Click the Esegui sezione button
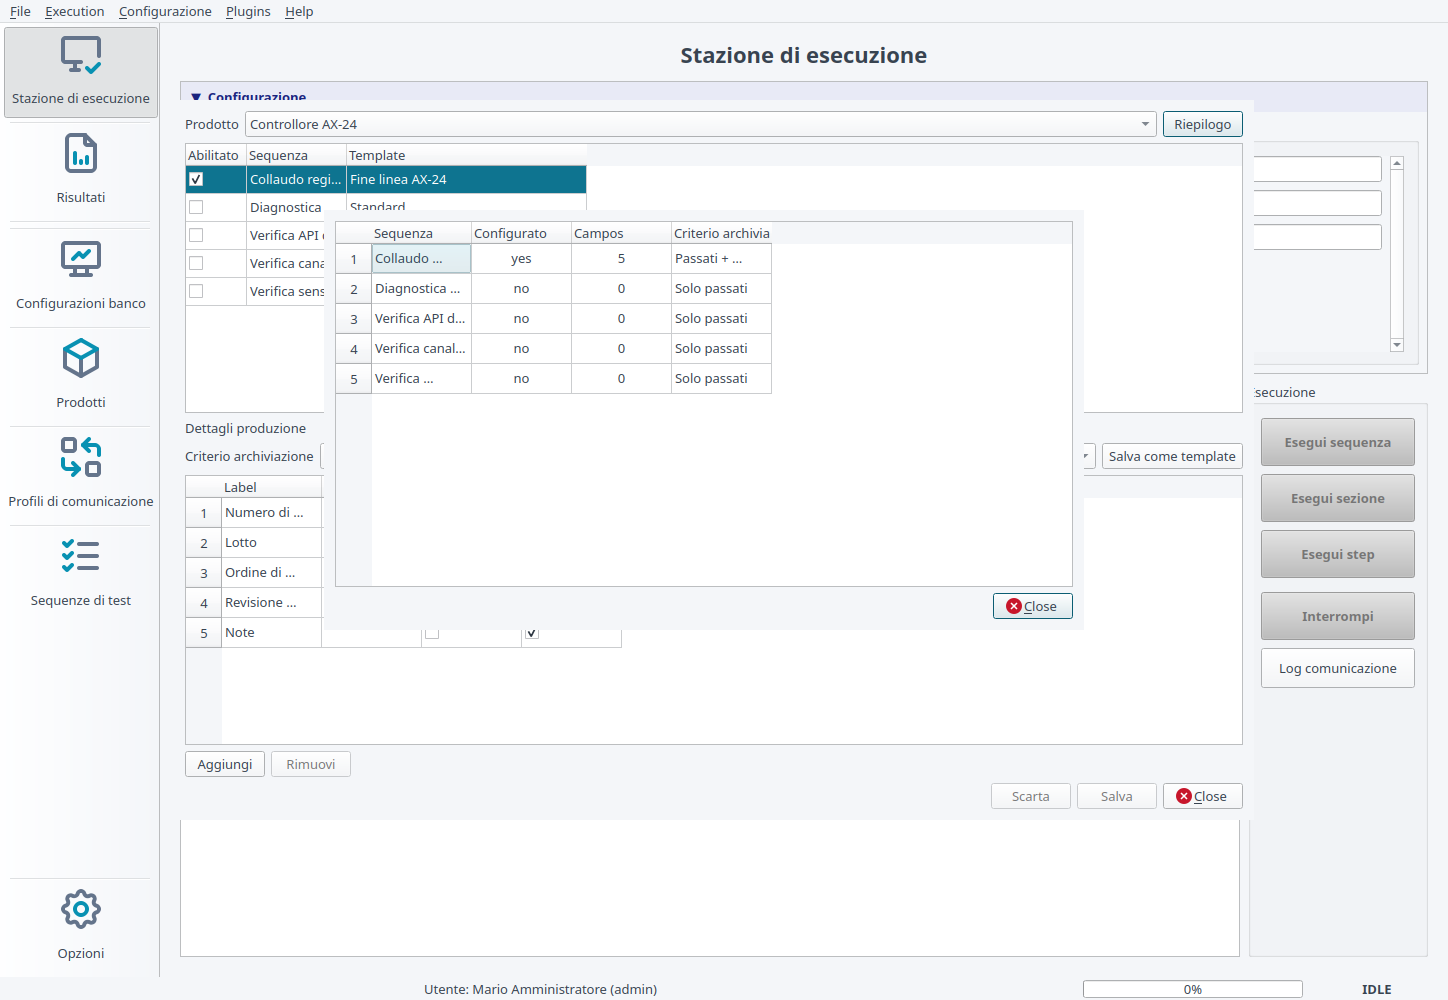Image resolution: width=1448 pixels, height=1000 pixels. [x=1338, y=498]
